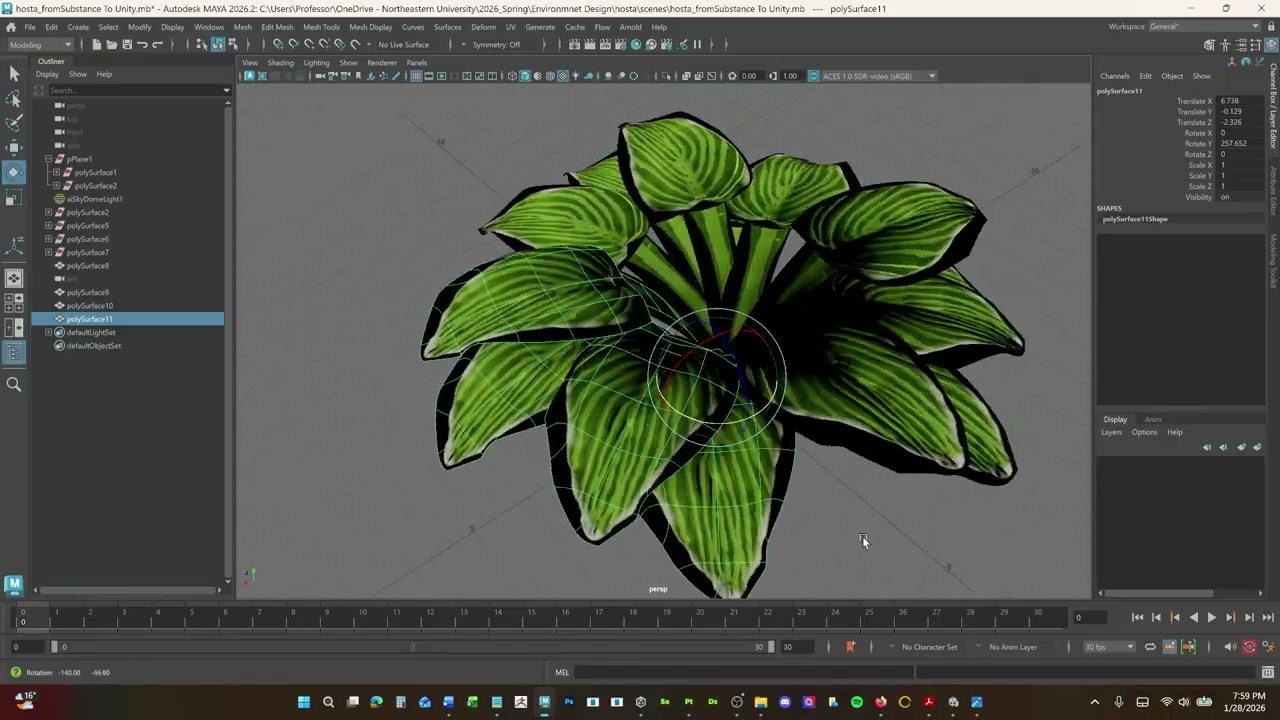Click the Maya home logo icon
This screenshot has height=720, width=1280.
(x=13, y=584)
